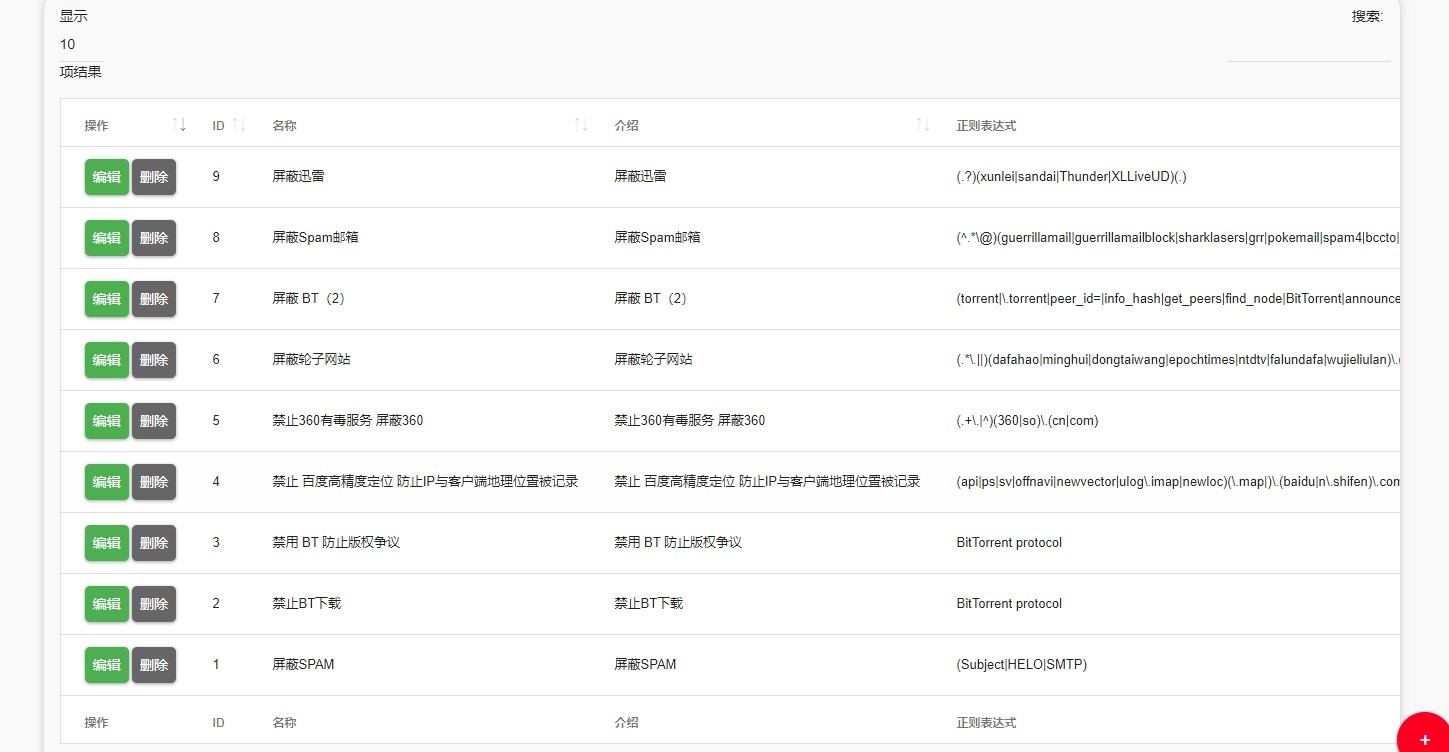Sort table by 操作 column arrows
Viewport: 1449px width, 752px height.
click(x=179, y=125)
